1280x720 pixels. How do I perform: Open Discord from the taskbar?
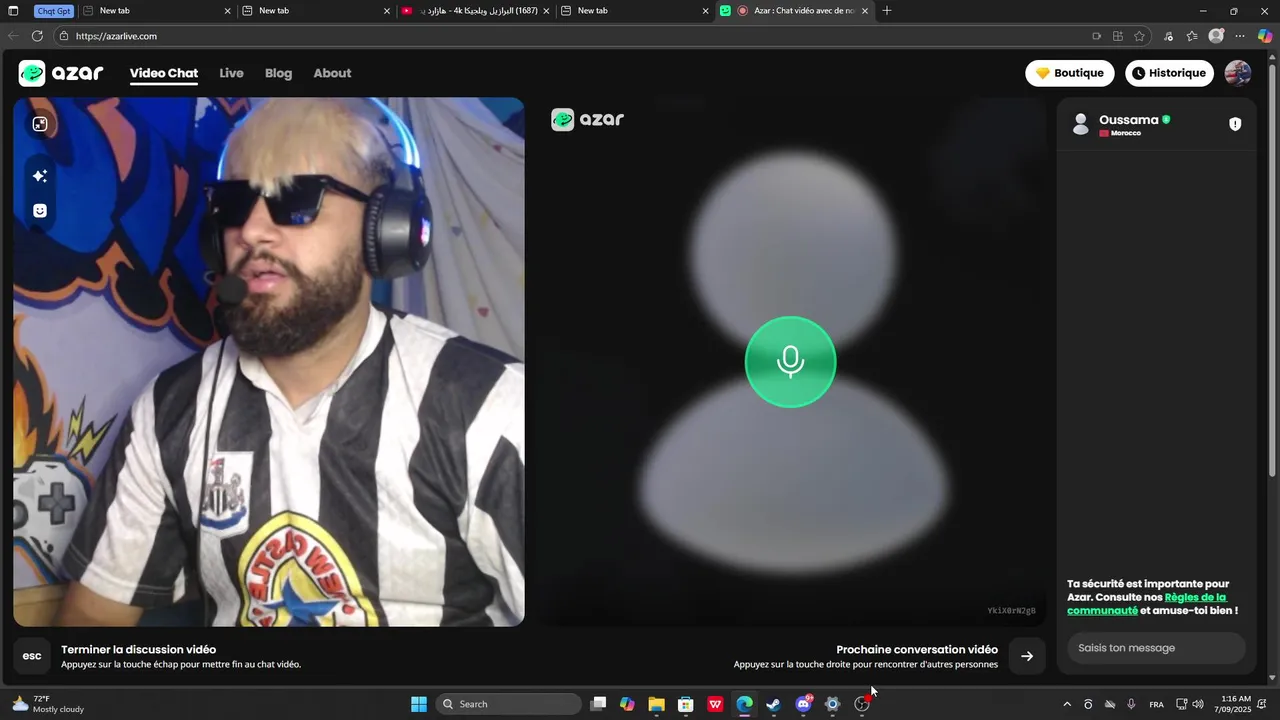[x=803, y=704]
